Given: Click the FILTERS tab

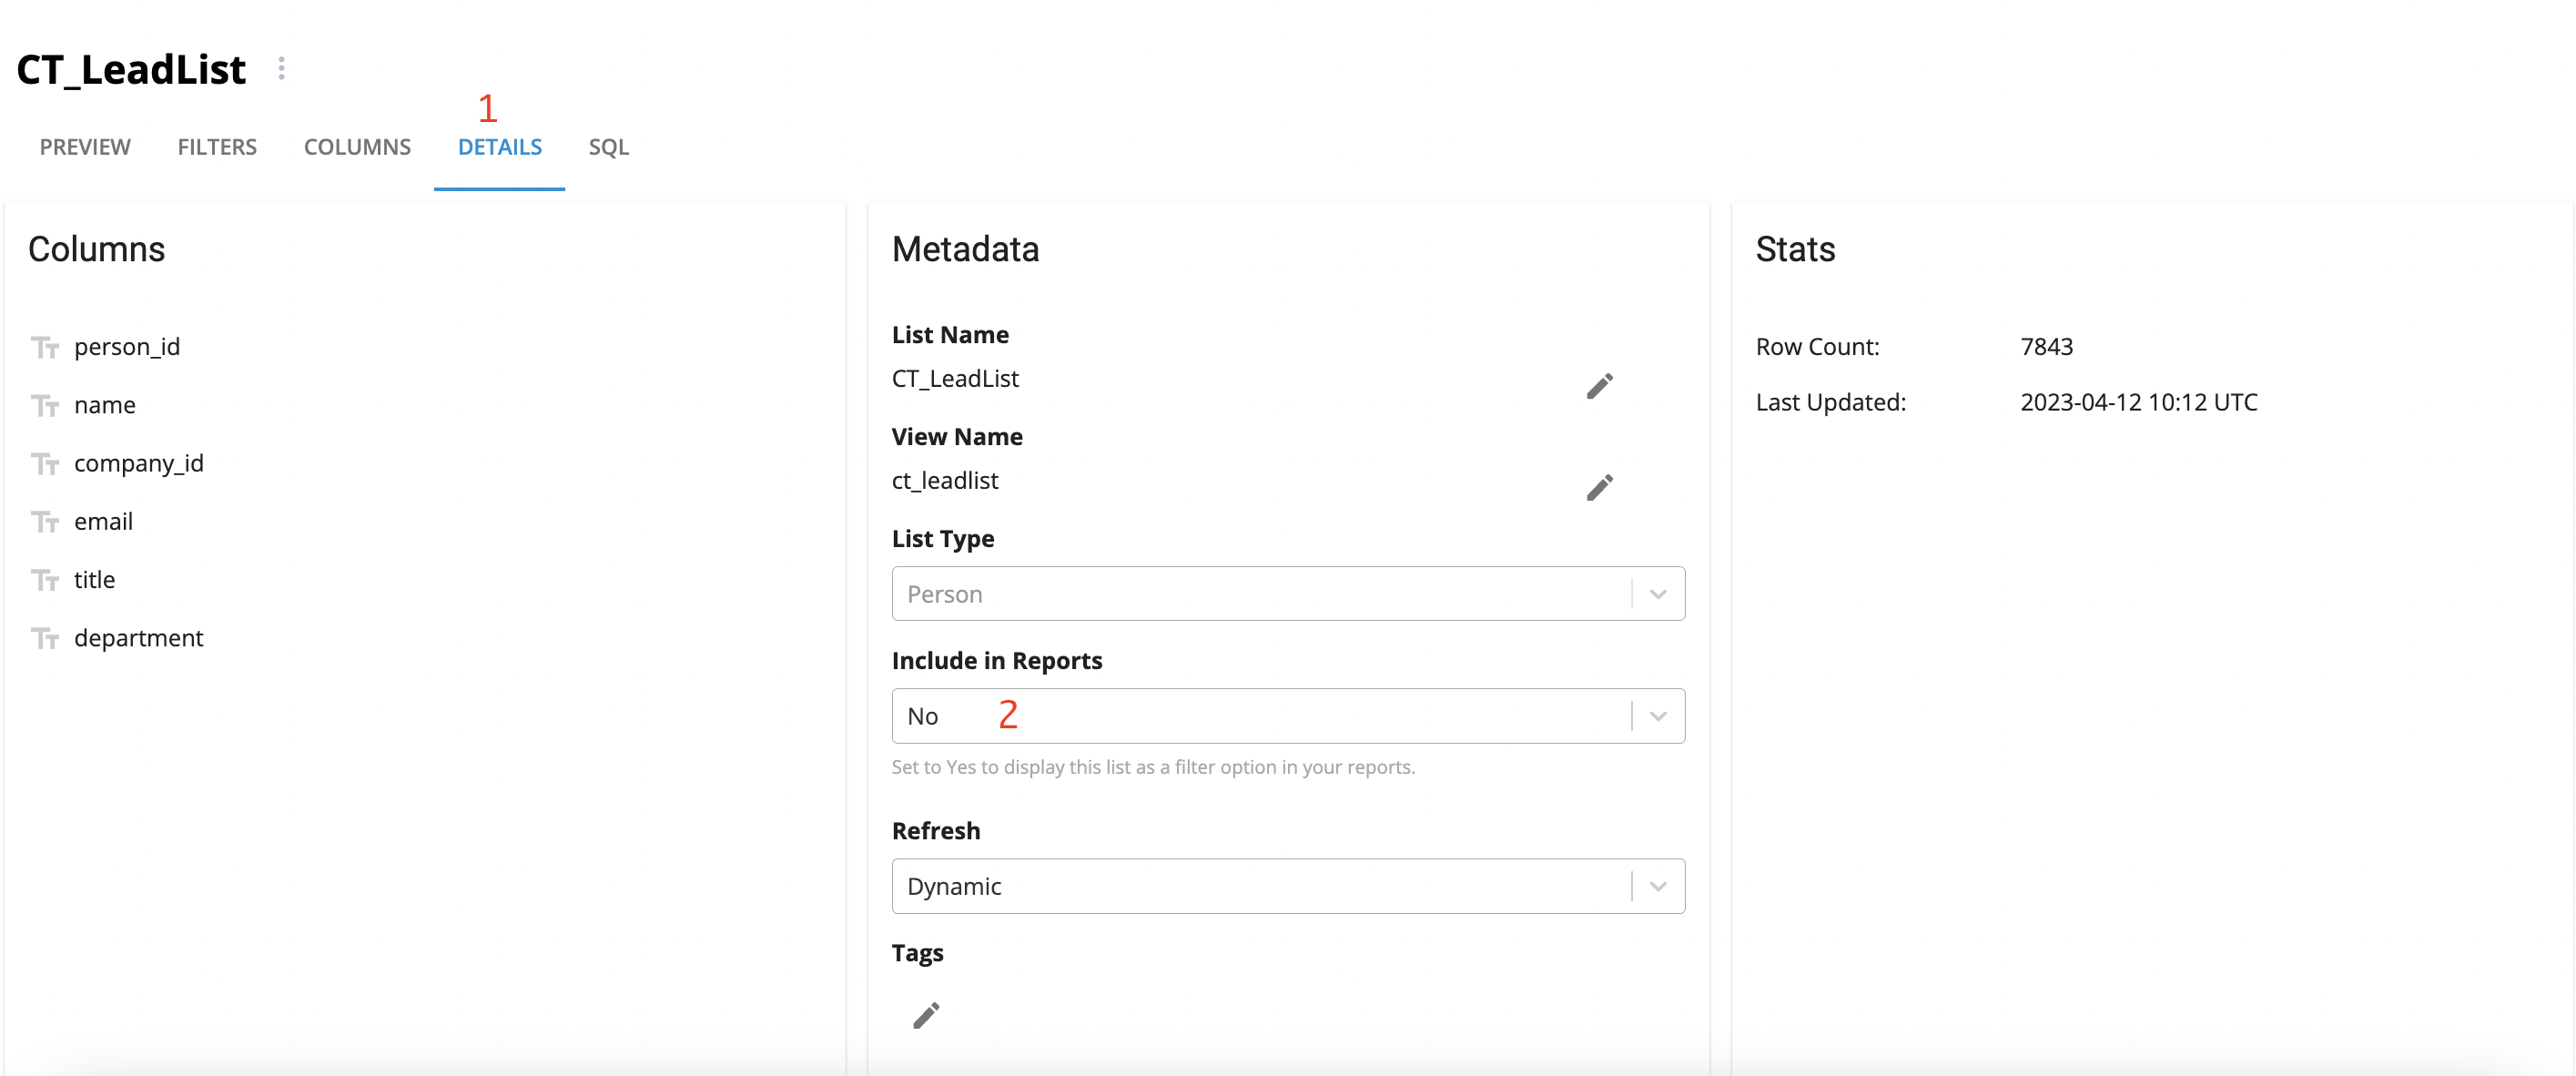Looking at the screenshot, I should 217,145.
